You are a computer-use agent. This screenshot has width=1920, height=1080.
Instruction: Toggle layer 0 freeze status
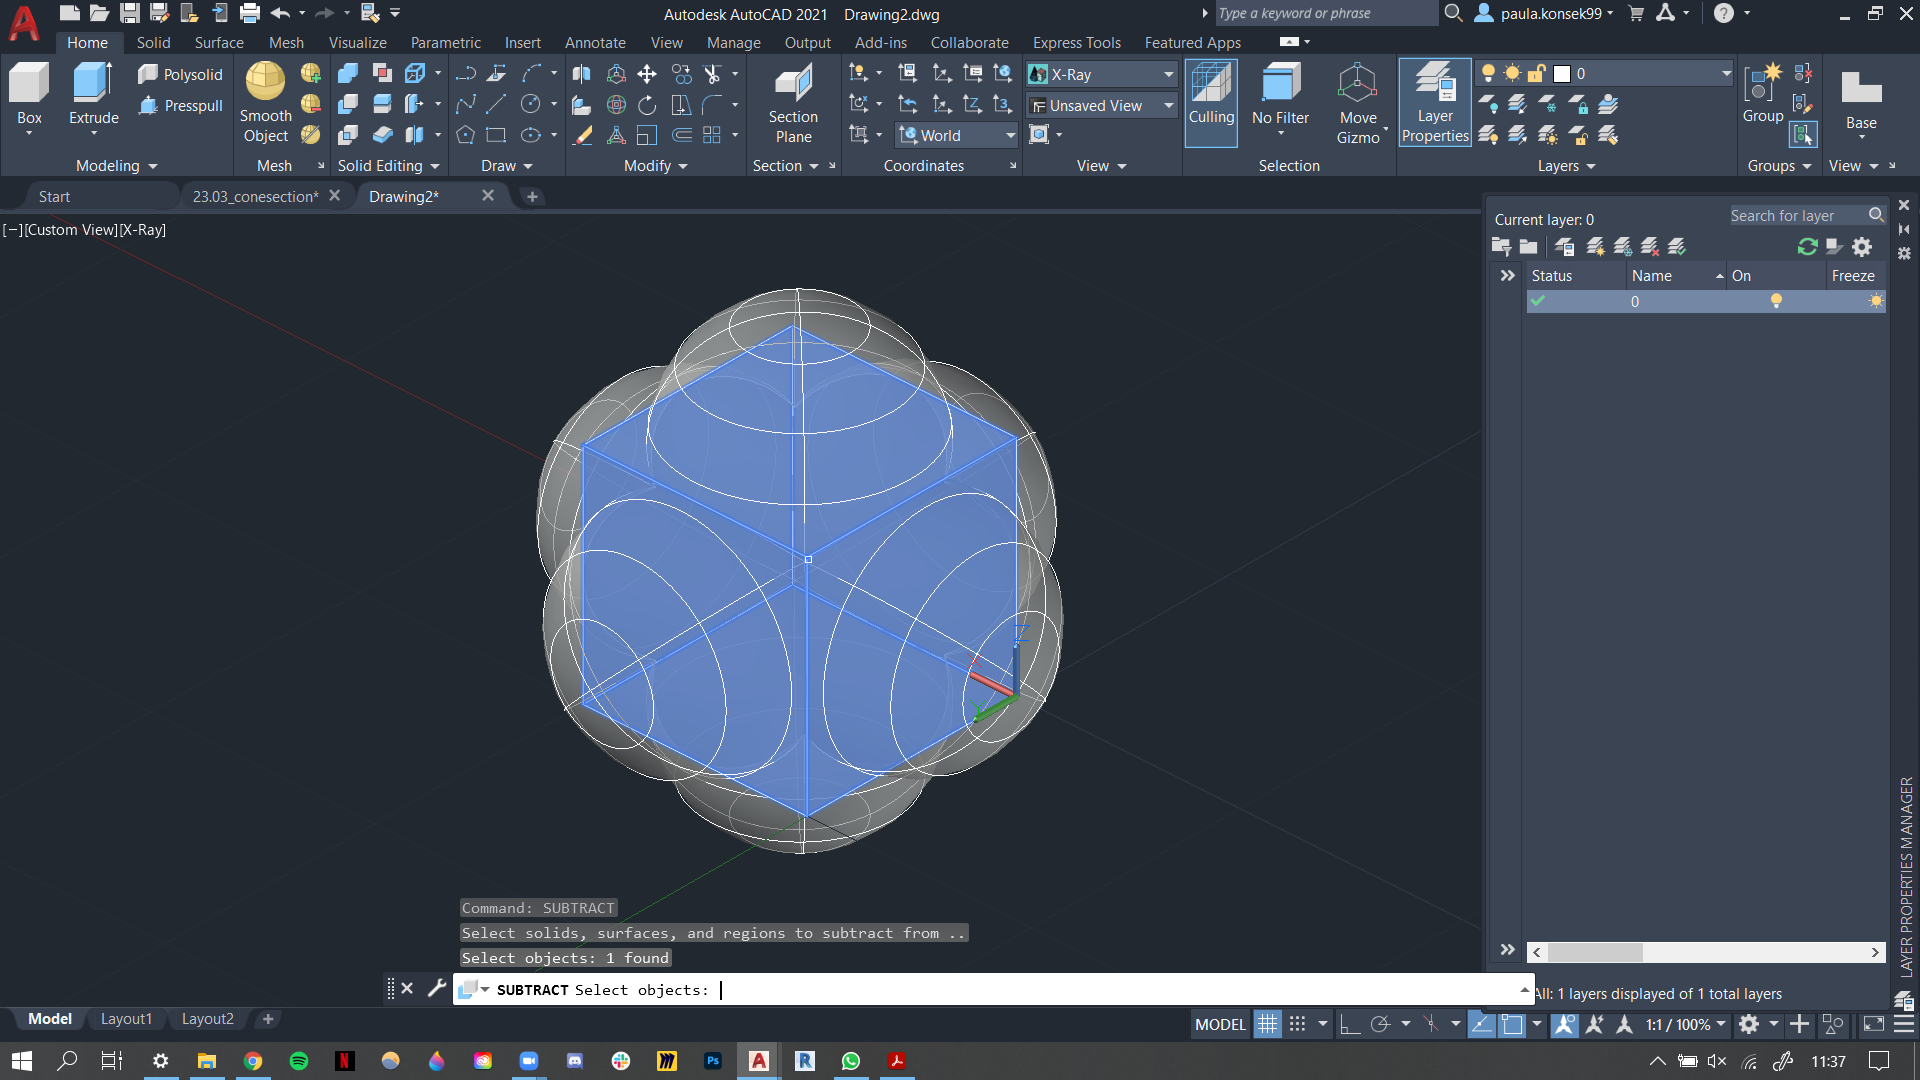1878,299
